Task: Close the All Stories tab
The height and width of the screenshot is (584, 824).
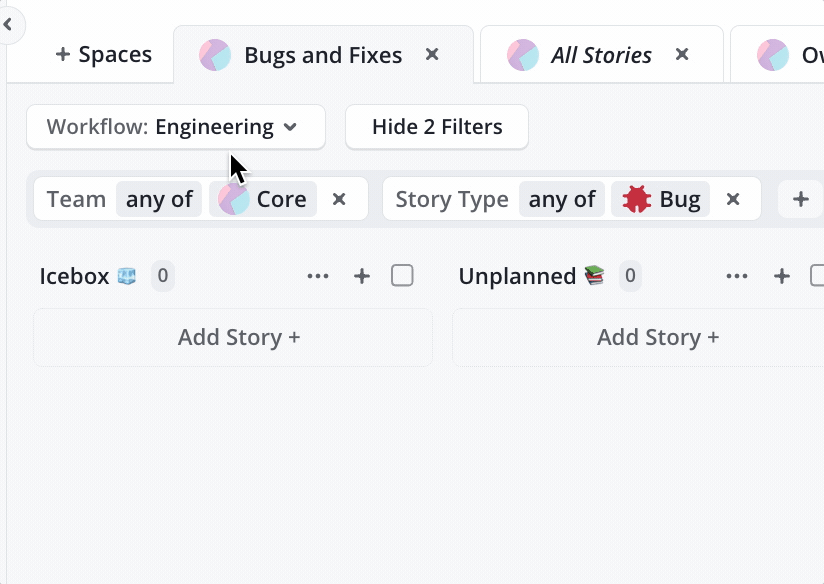Action: point(682,54)
